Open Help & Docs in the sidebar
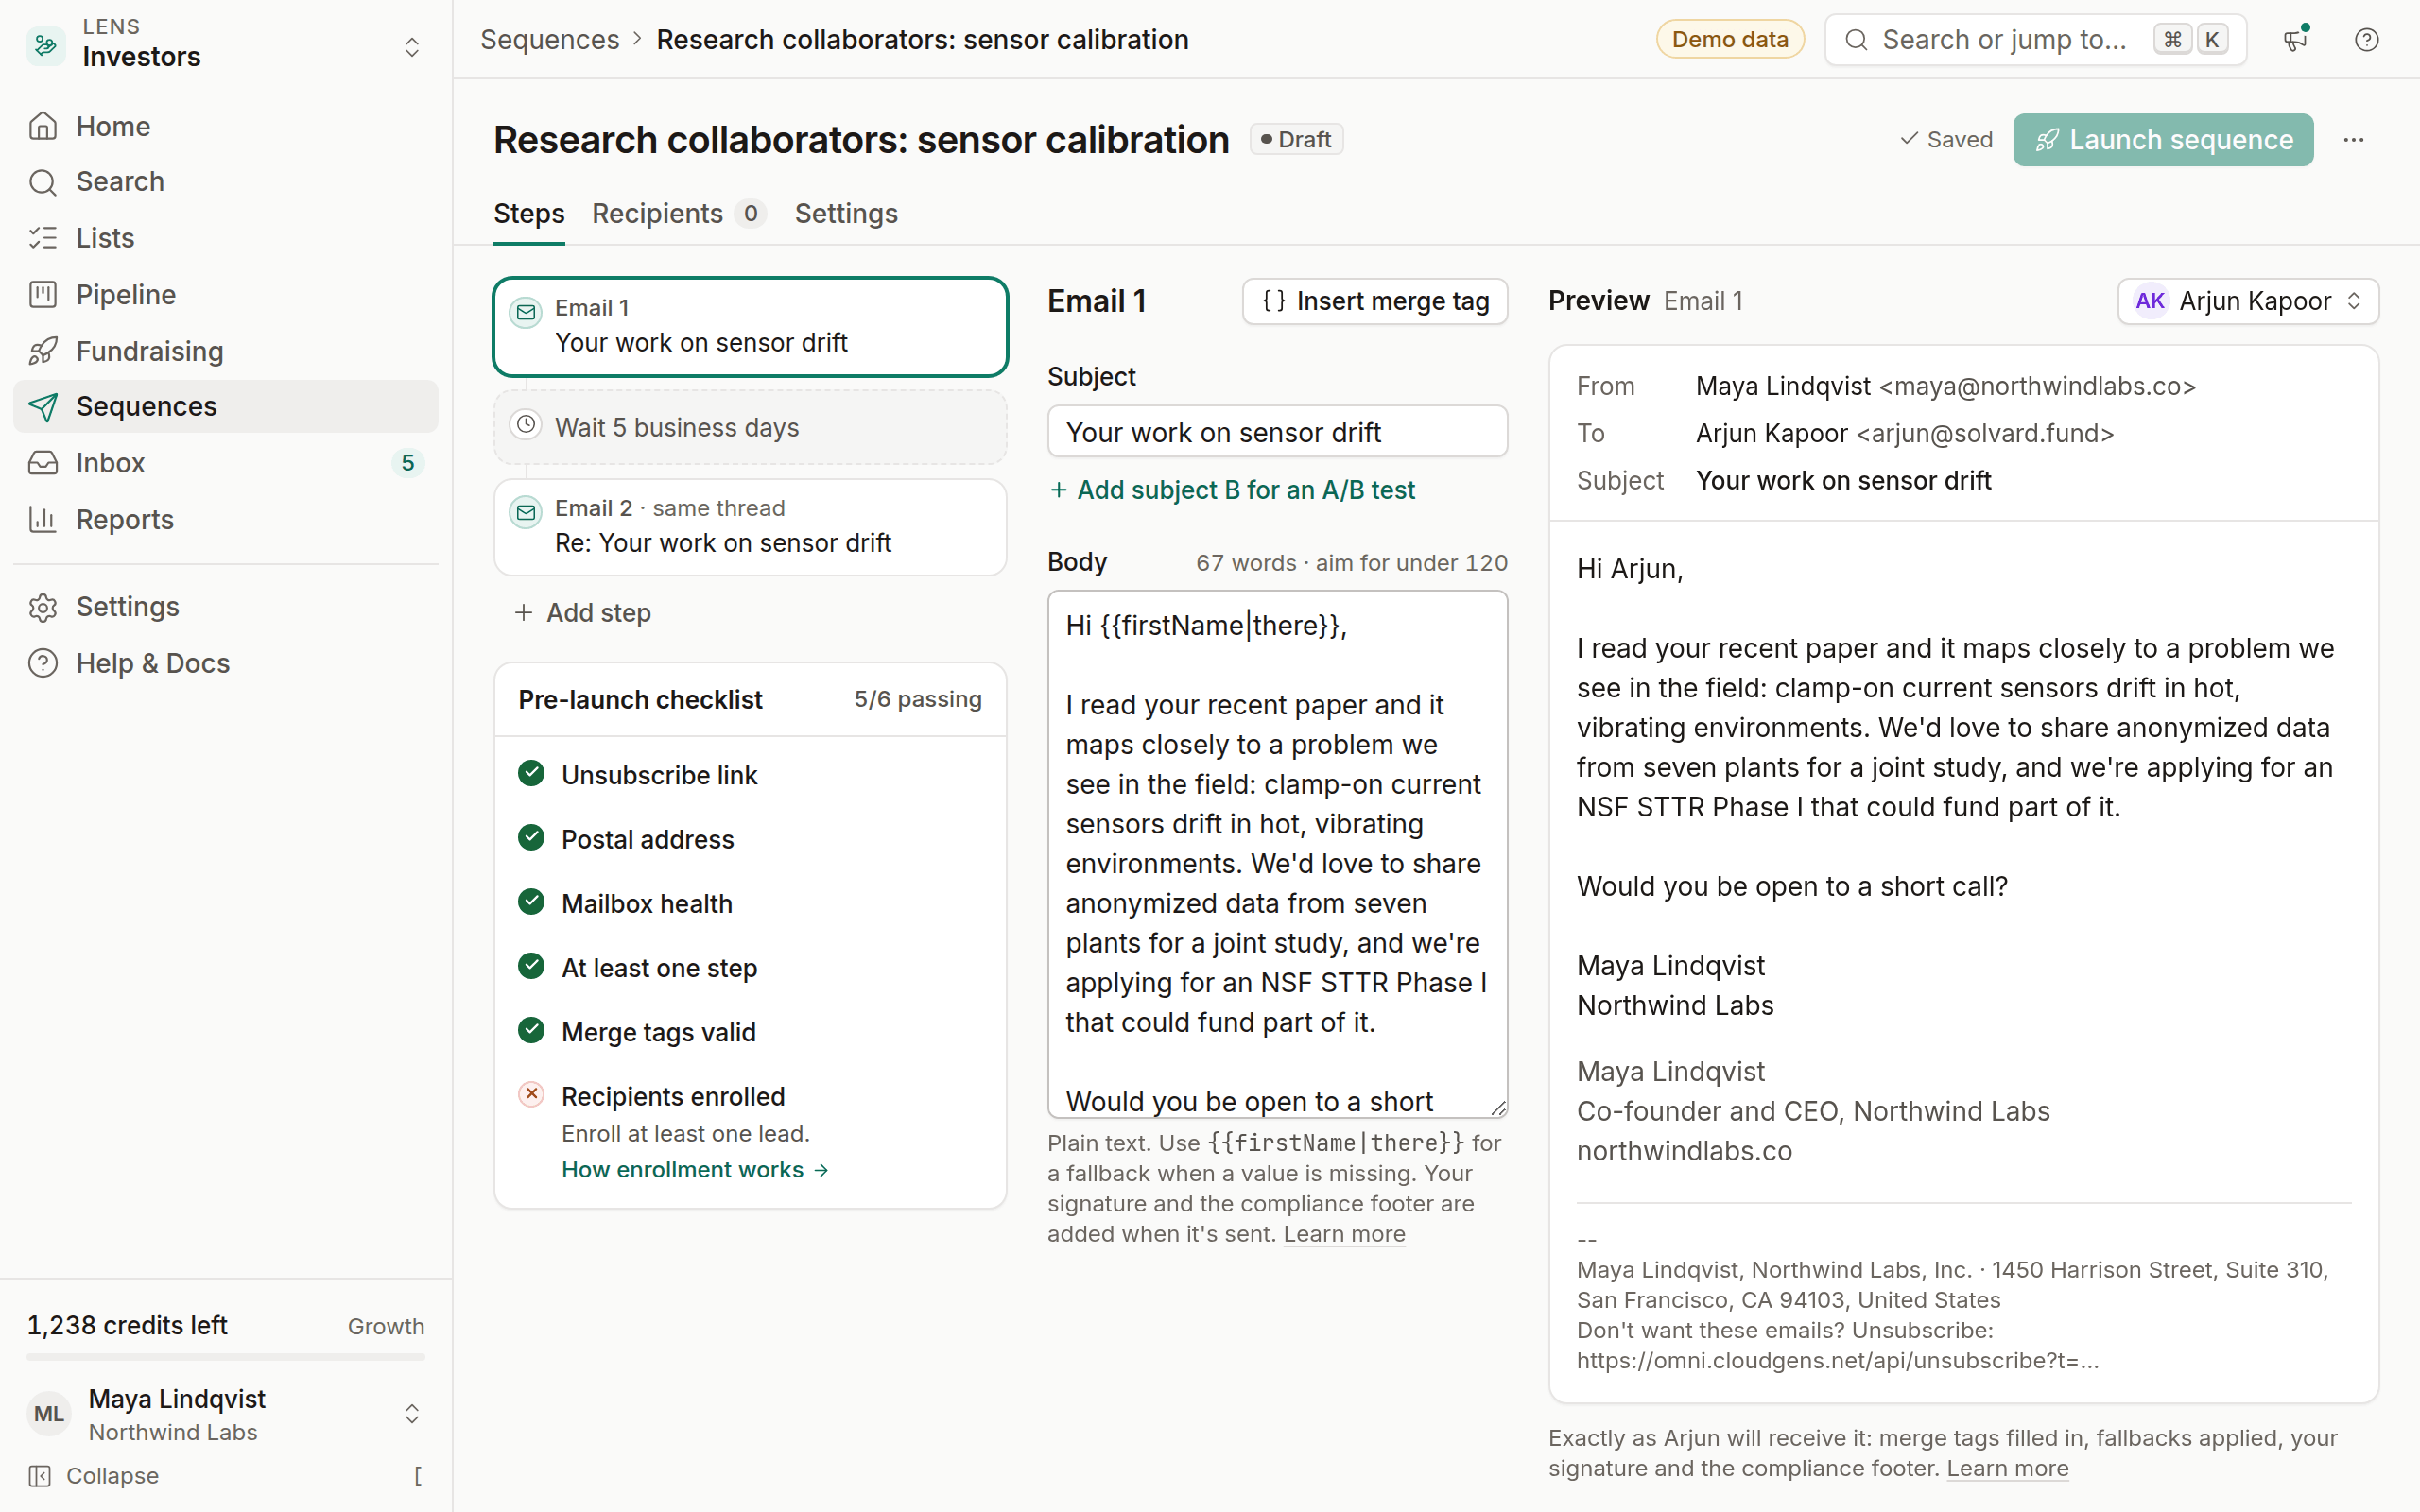Image resolution: width=2420 pixels, height=1512 pixels. tap(226, 663)
